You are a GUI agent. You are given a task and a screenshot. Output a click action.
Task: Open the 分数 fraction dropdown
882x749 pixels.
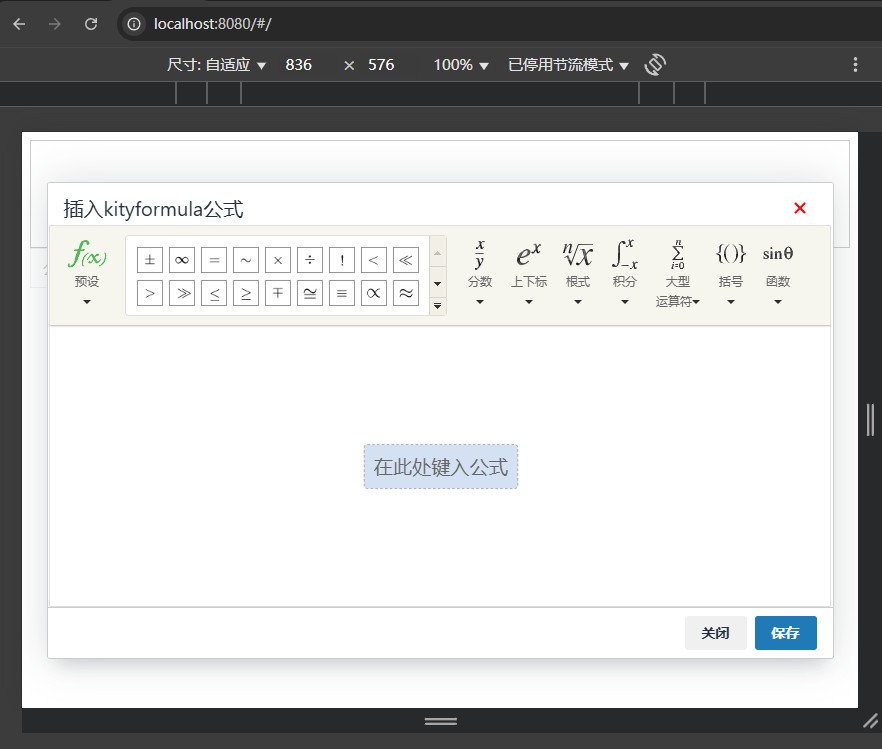pos(480,273)
